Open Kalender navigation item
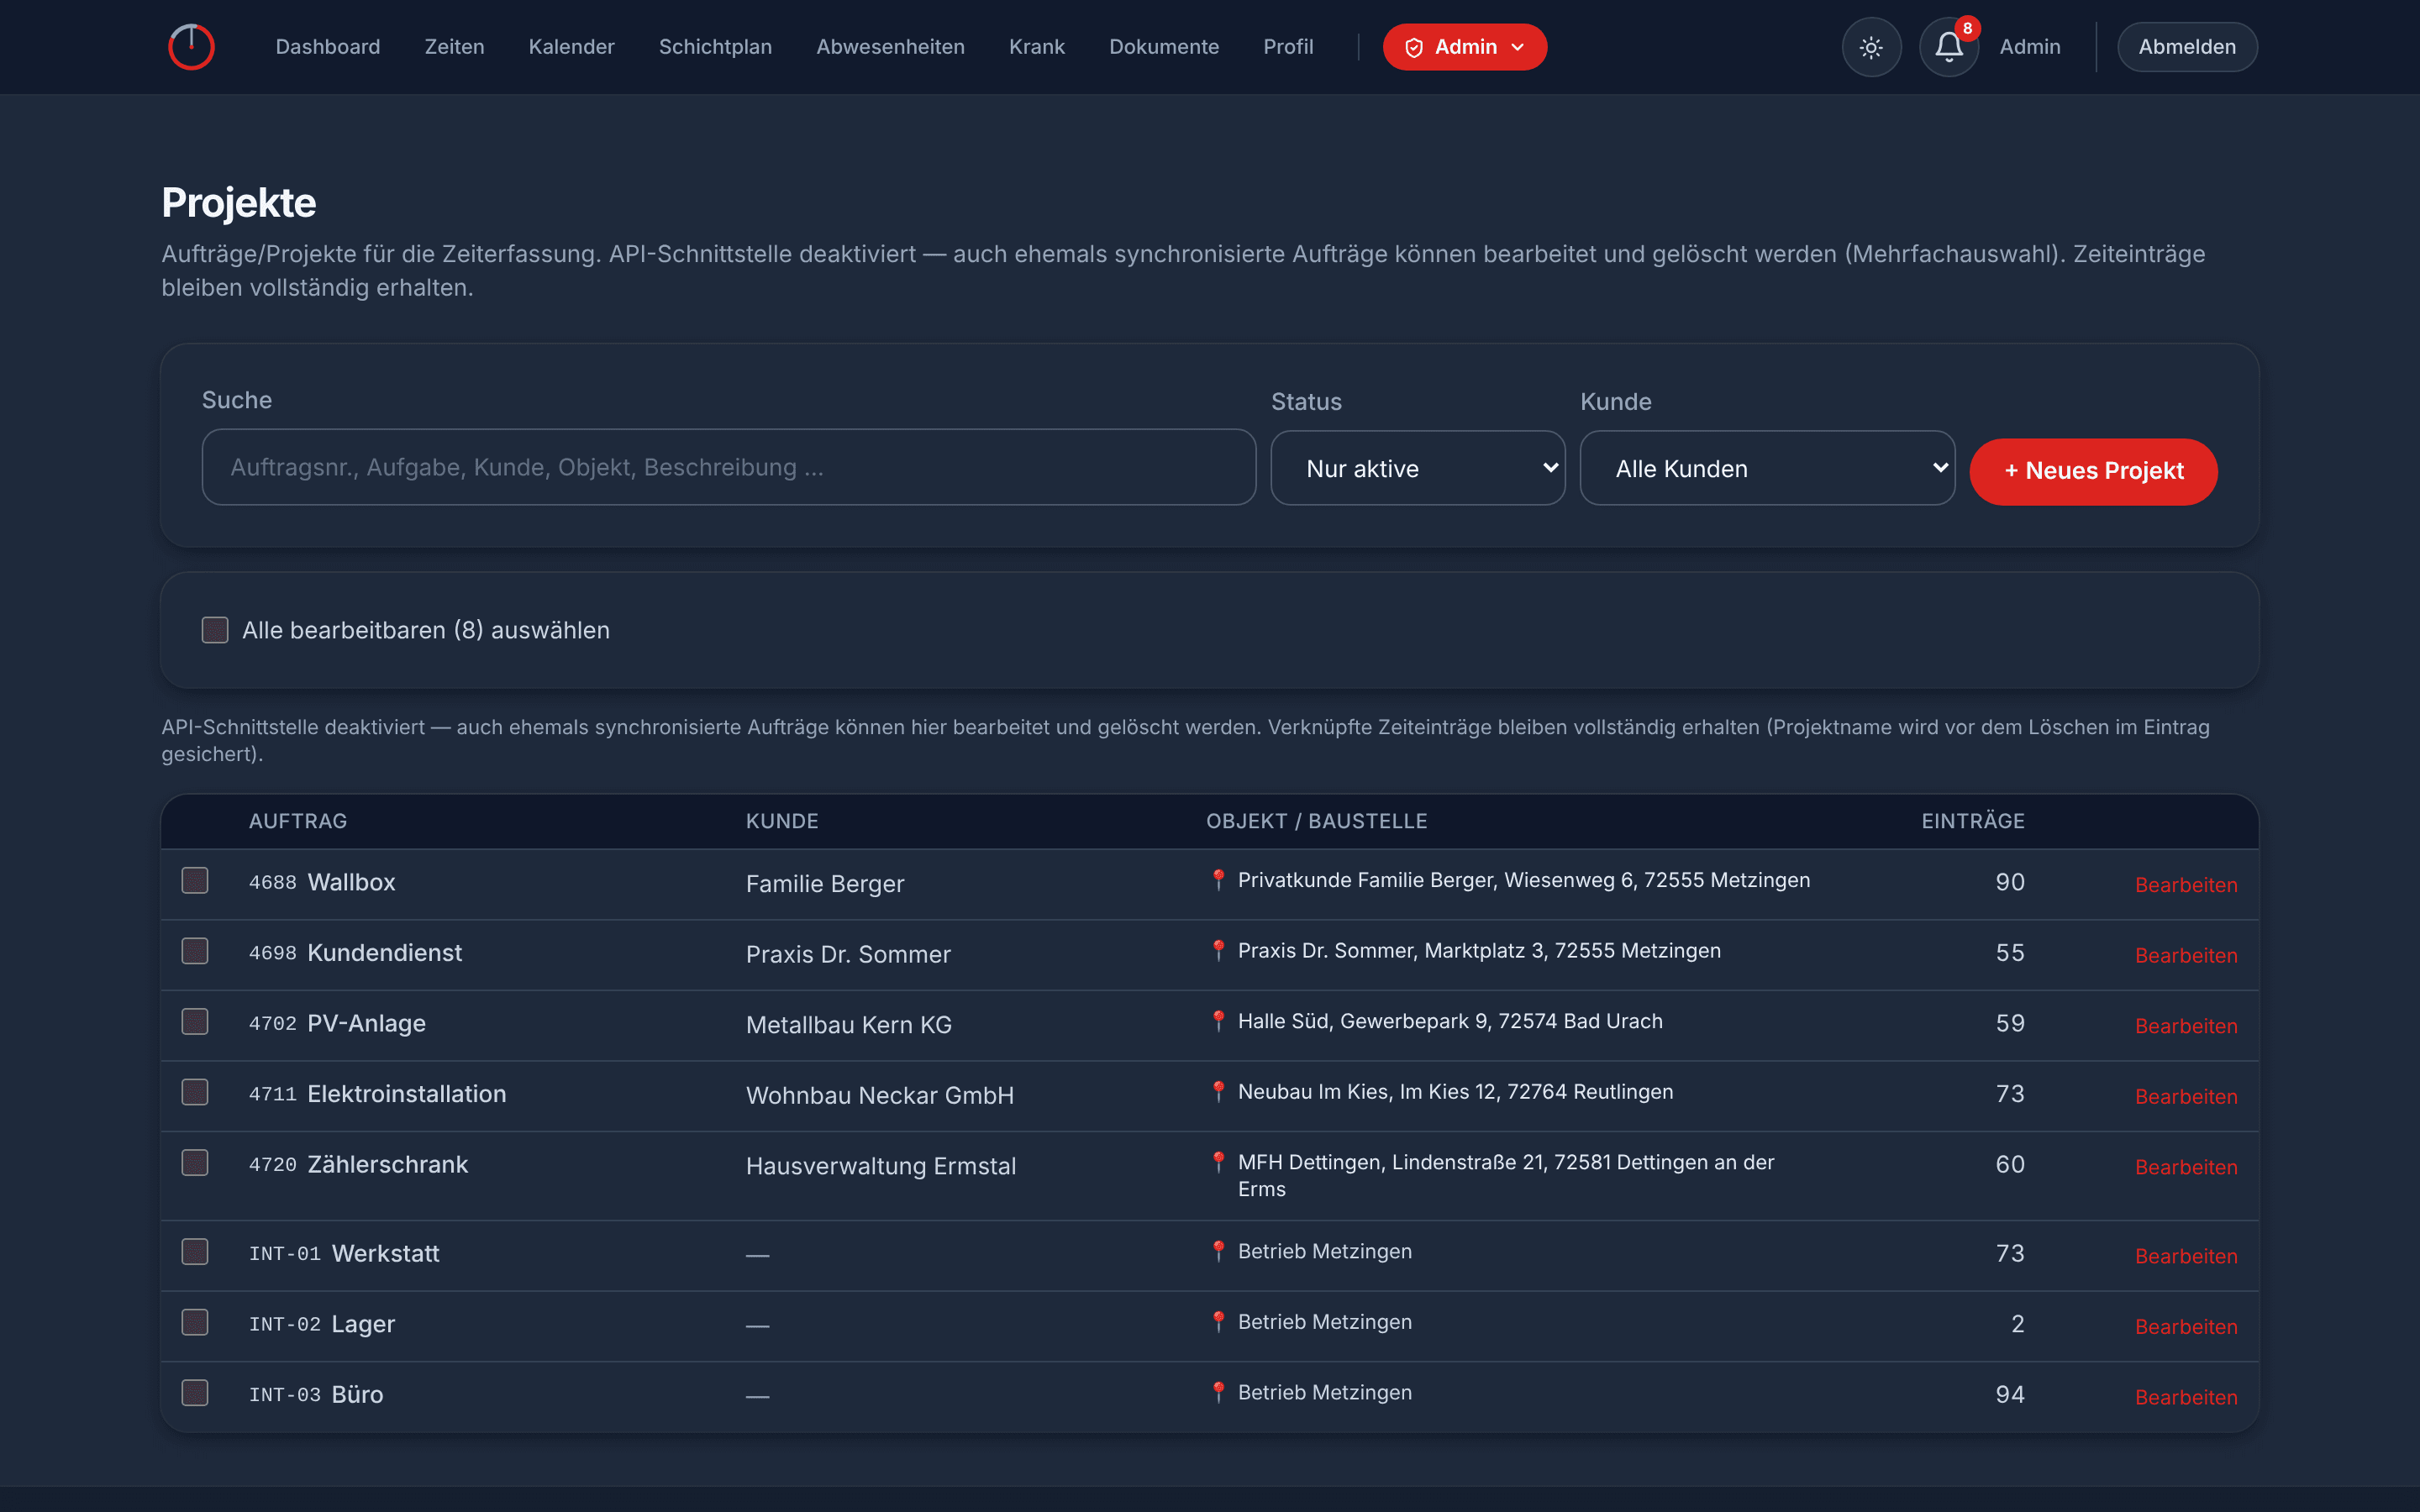This screenshot has height=1512, width=2420. [x=571, y=47]
